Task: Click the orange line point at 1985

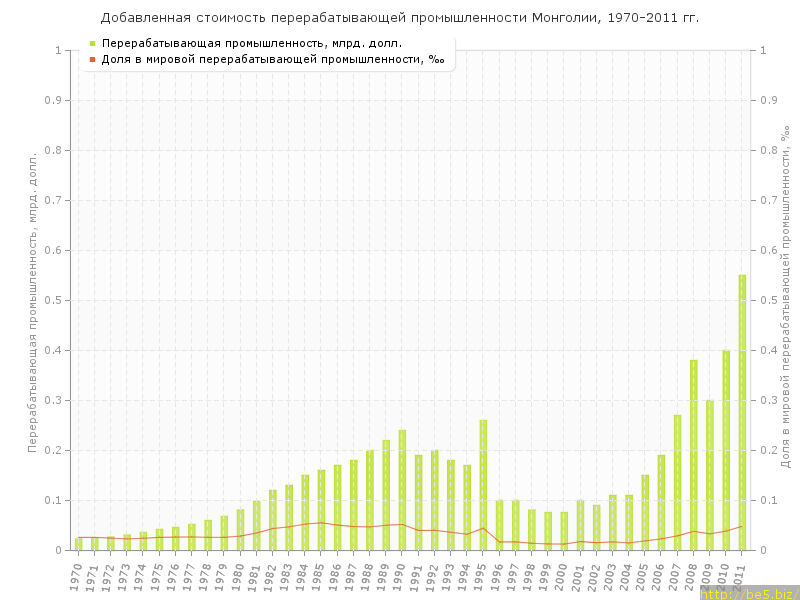Action: (321, 522)
